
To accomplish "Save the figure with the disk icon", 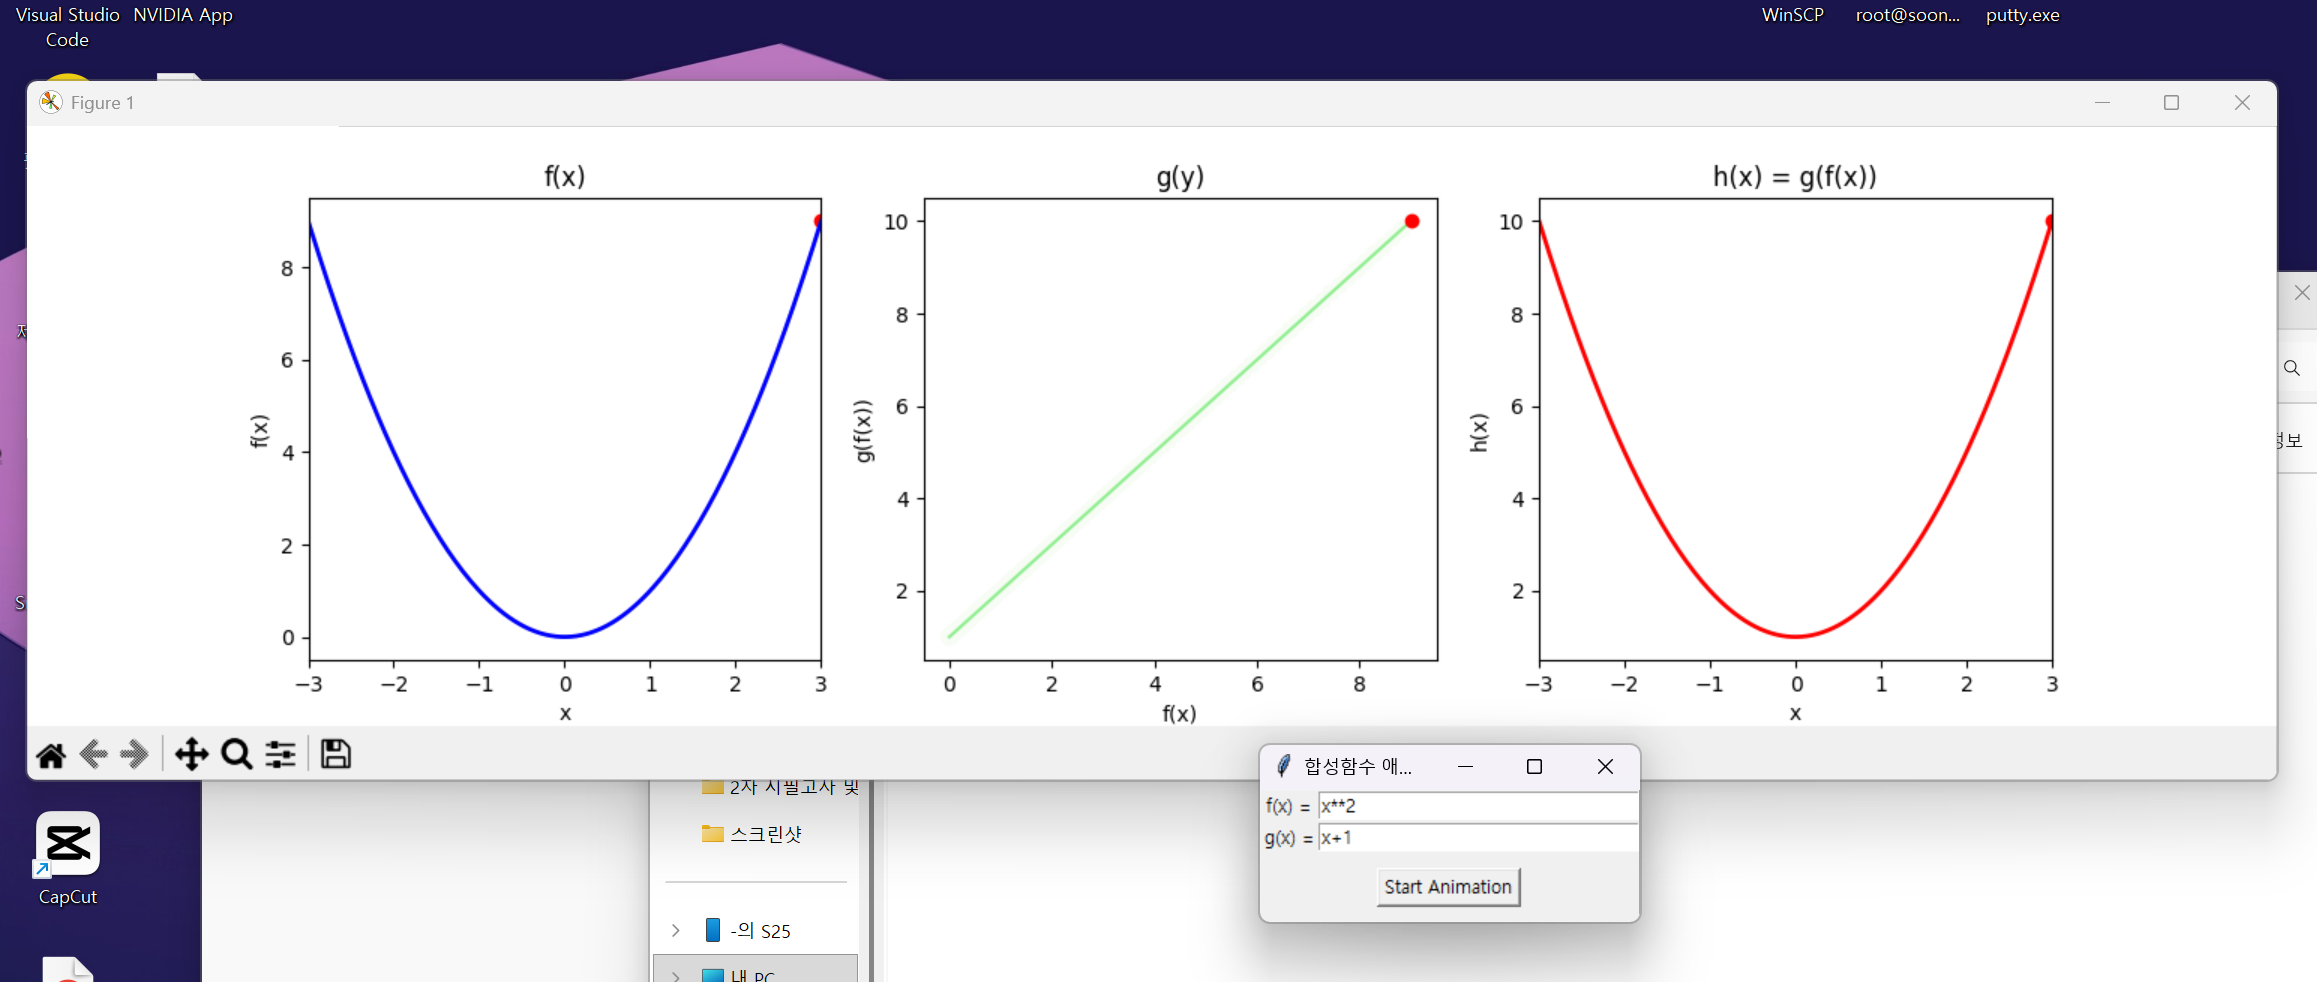I will point(335,754).
